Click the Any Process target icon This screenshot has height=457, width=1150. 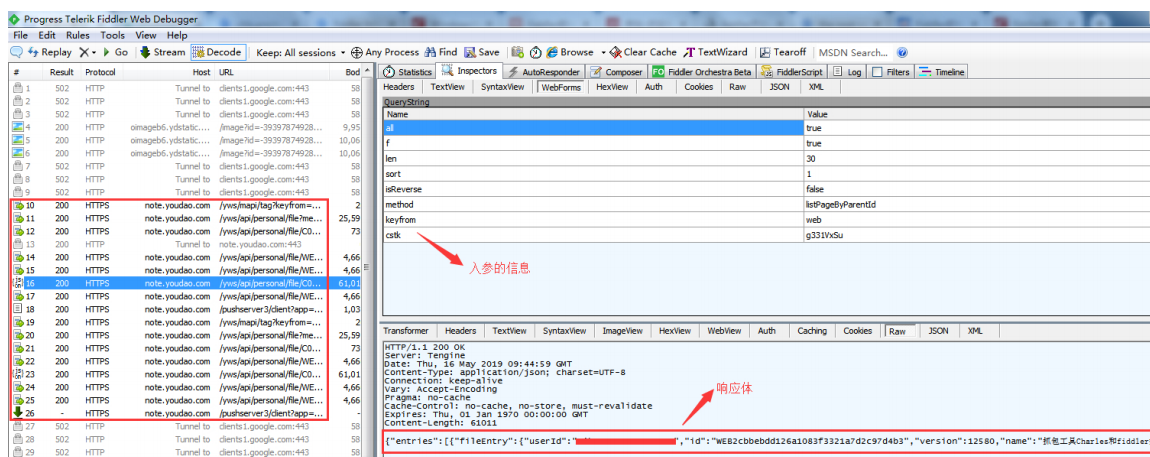click(356, 52)
